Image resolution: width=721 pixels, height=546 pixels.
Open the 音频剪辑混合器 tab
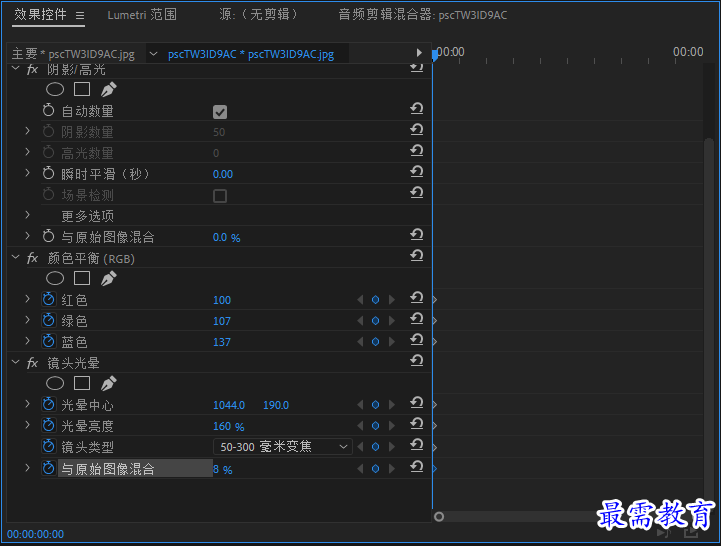[423, 15]
